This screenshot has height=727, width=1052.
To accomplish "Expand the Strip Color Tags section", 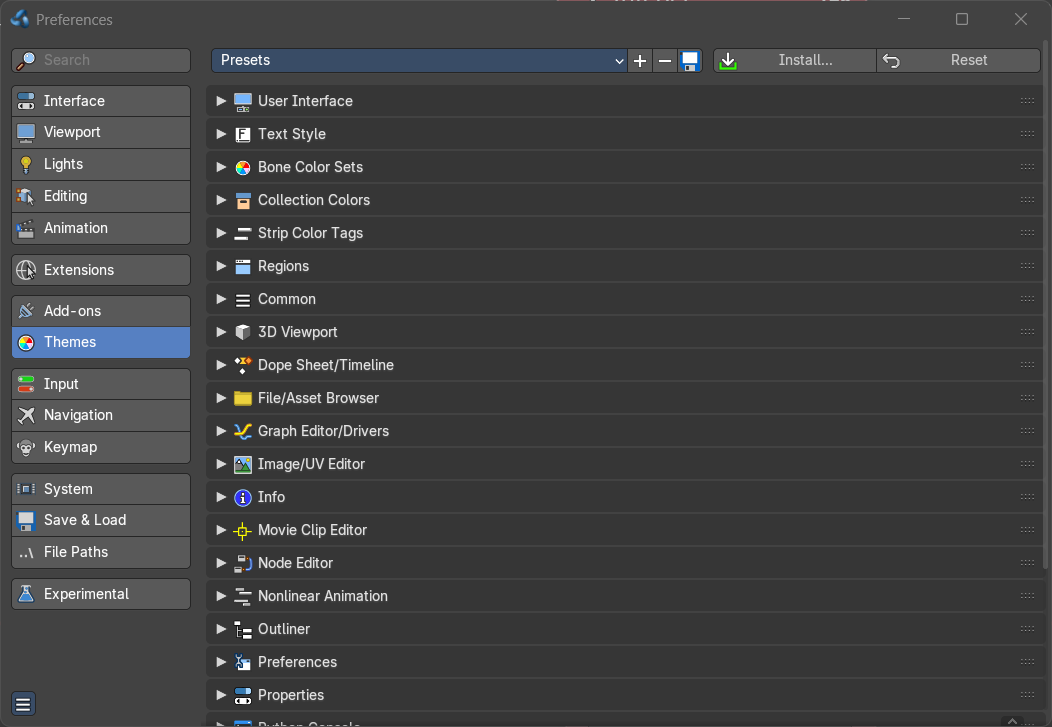I will 221,233.
